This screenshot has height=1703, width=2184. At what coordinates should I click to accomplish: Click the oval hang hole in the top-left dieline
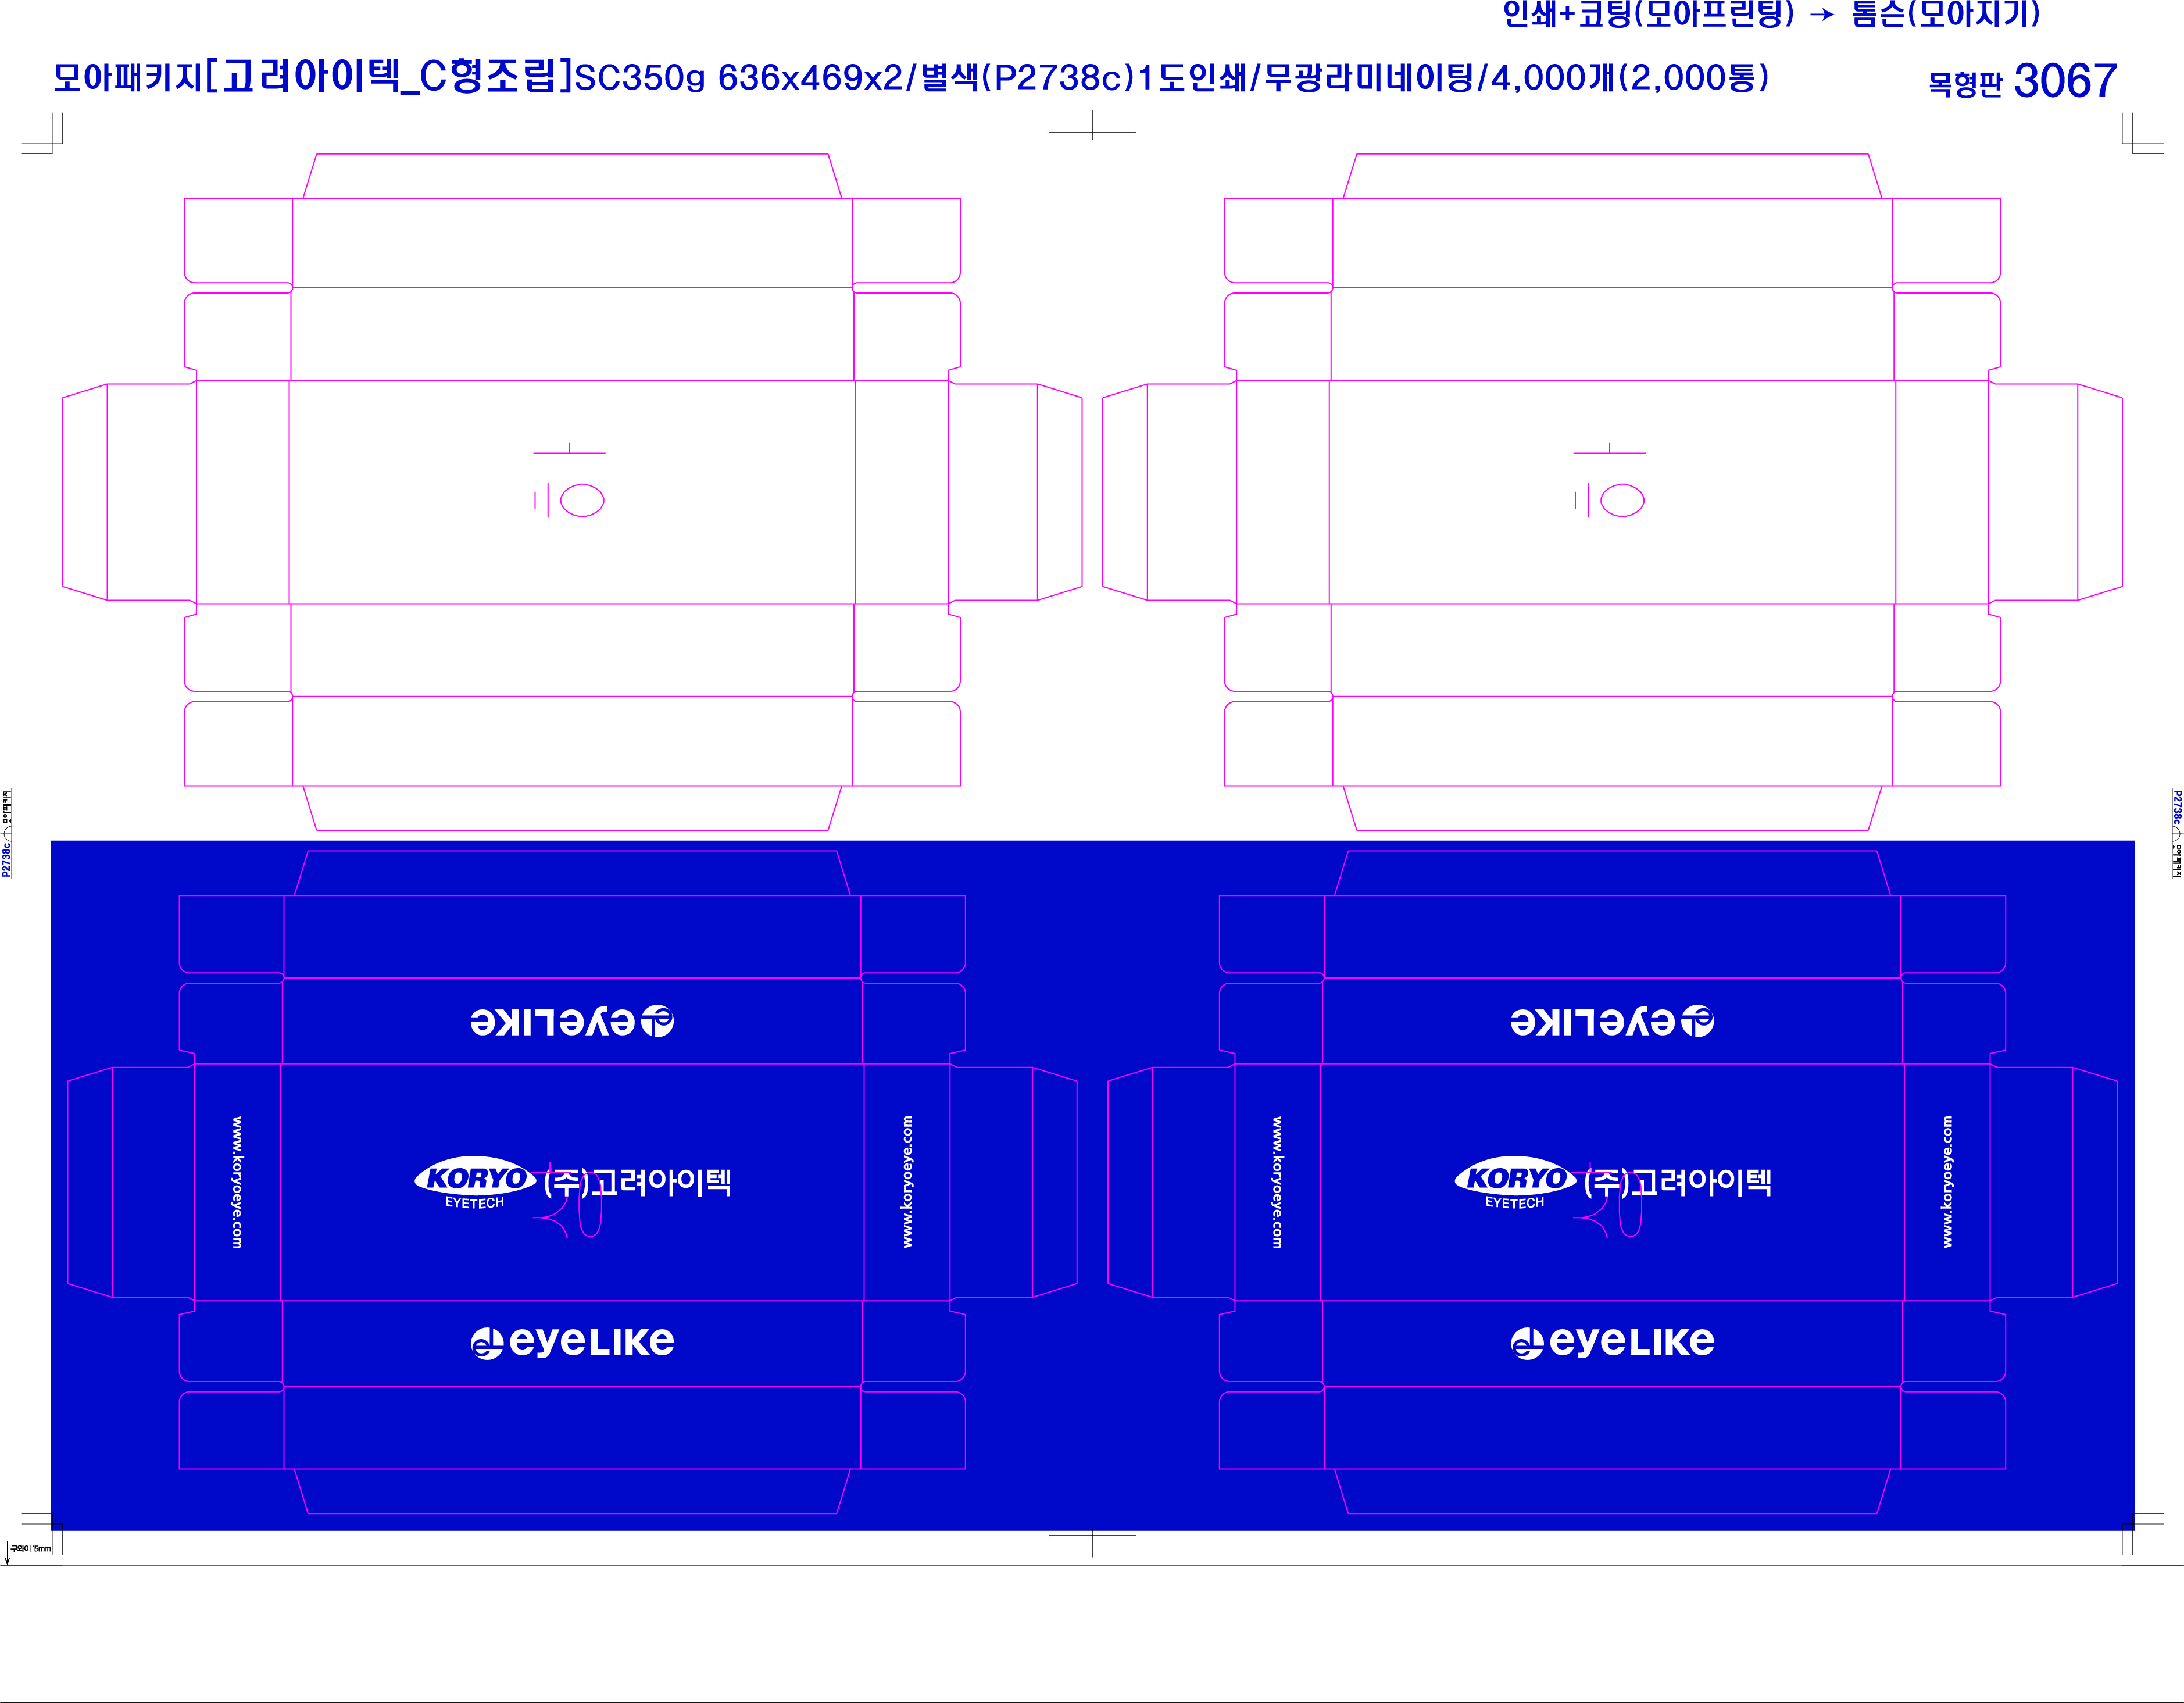582,500
